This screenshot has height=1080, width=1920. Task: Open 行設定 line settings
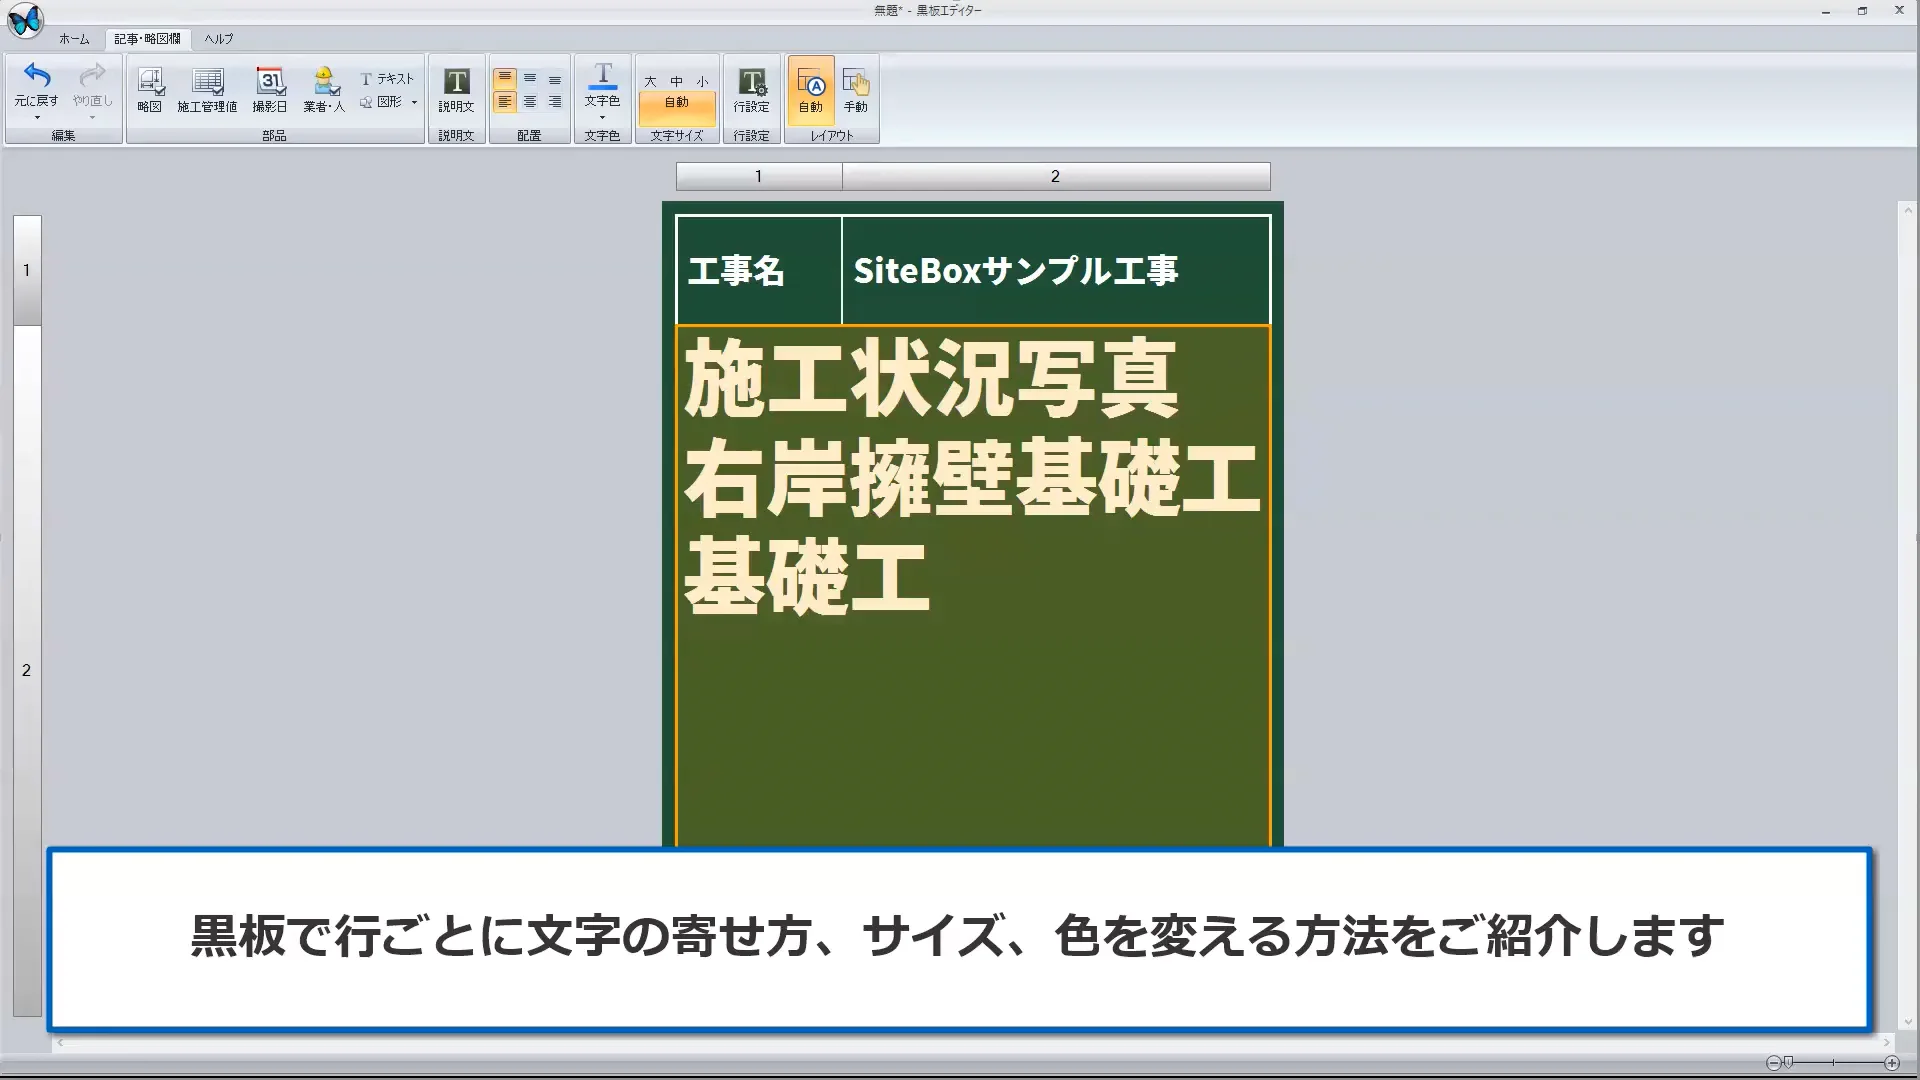tap(751, 90)
